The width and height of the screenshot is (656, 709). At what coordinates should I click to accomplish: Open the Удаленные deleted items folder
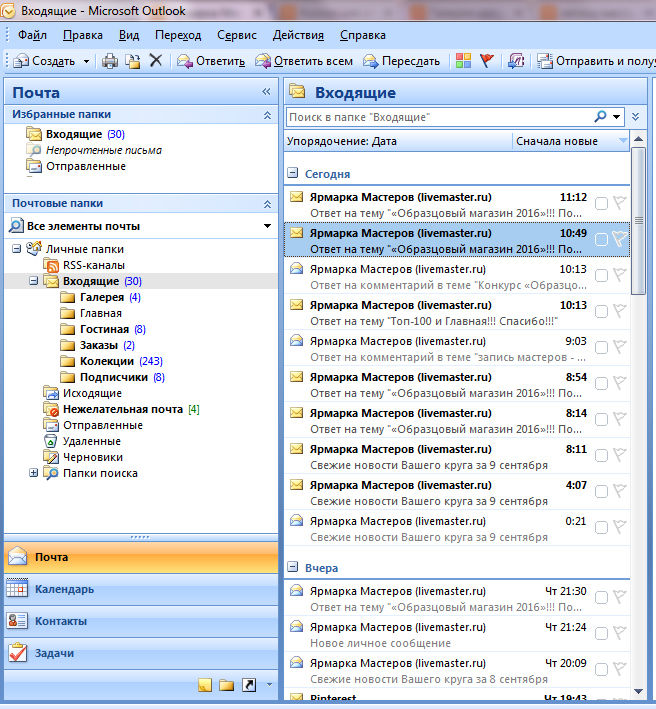[92, 441]
